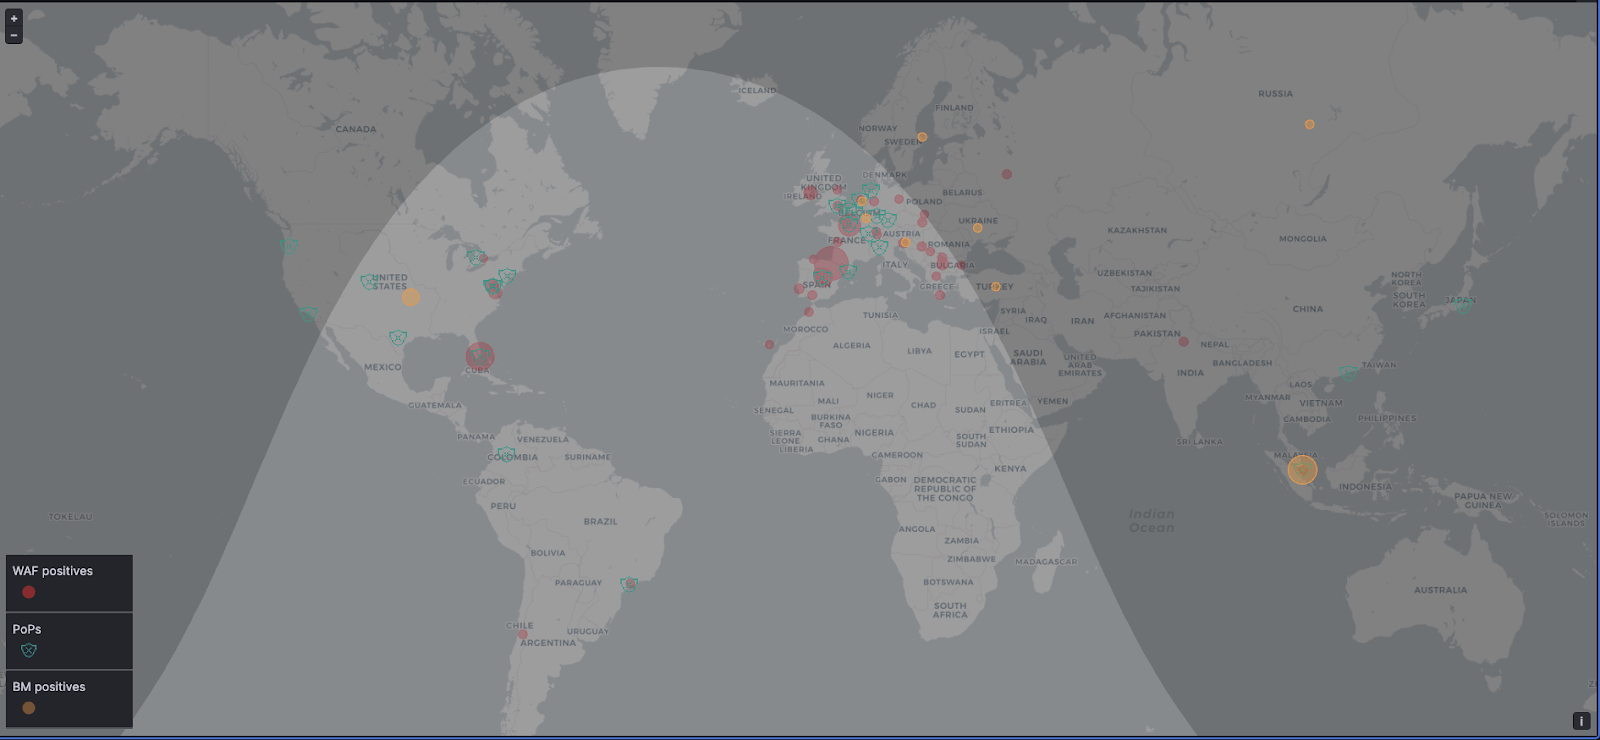The width and height of the screenshot is (1600, 740).
Task: Select the PoP marker in Colombia
Action: (507, 455)
